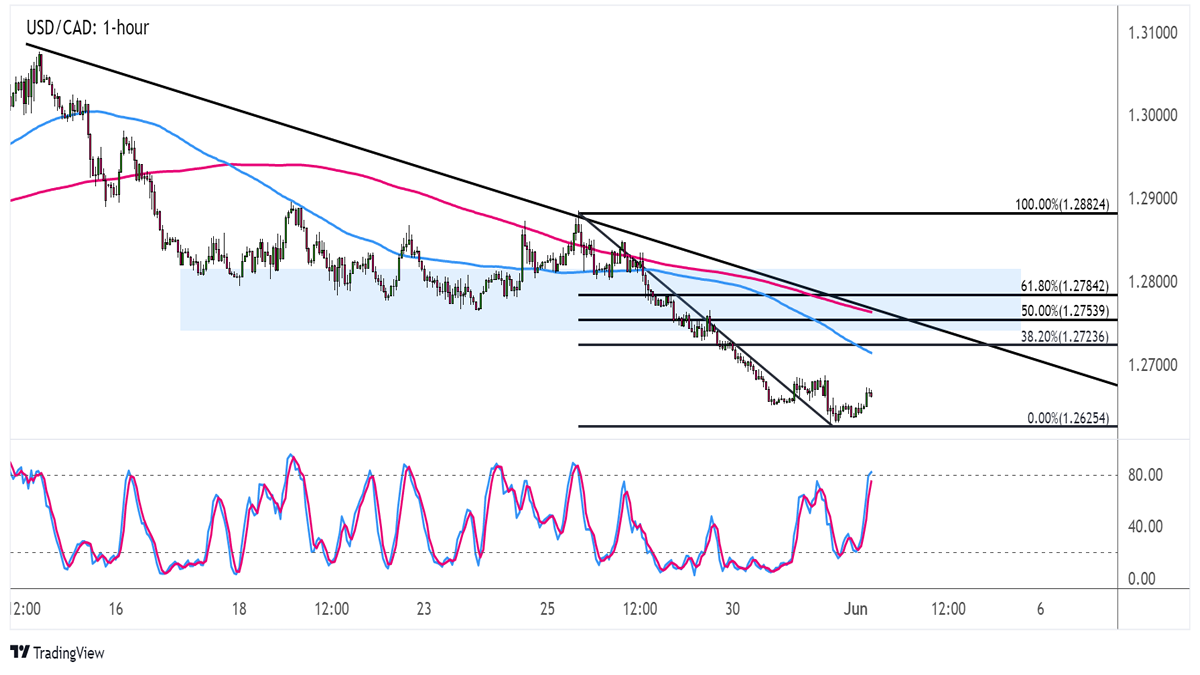
Task: Click the 30 date label on time axis
Action: click(x=732, y=608)
